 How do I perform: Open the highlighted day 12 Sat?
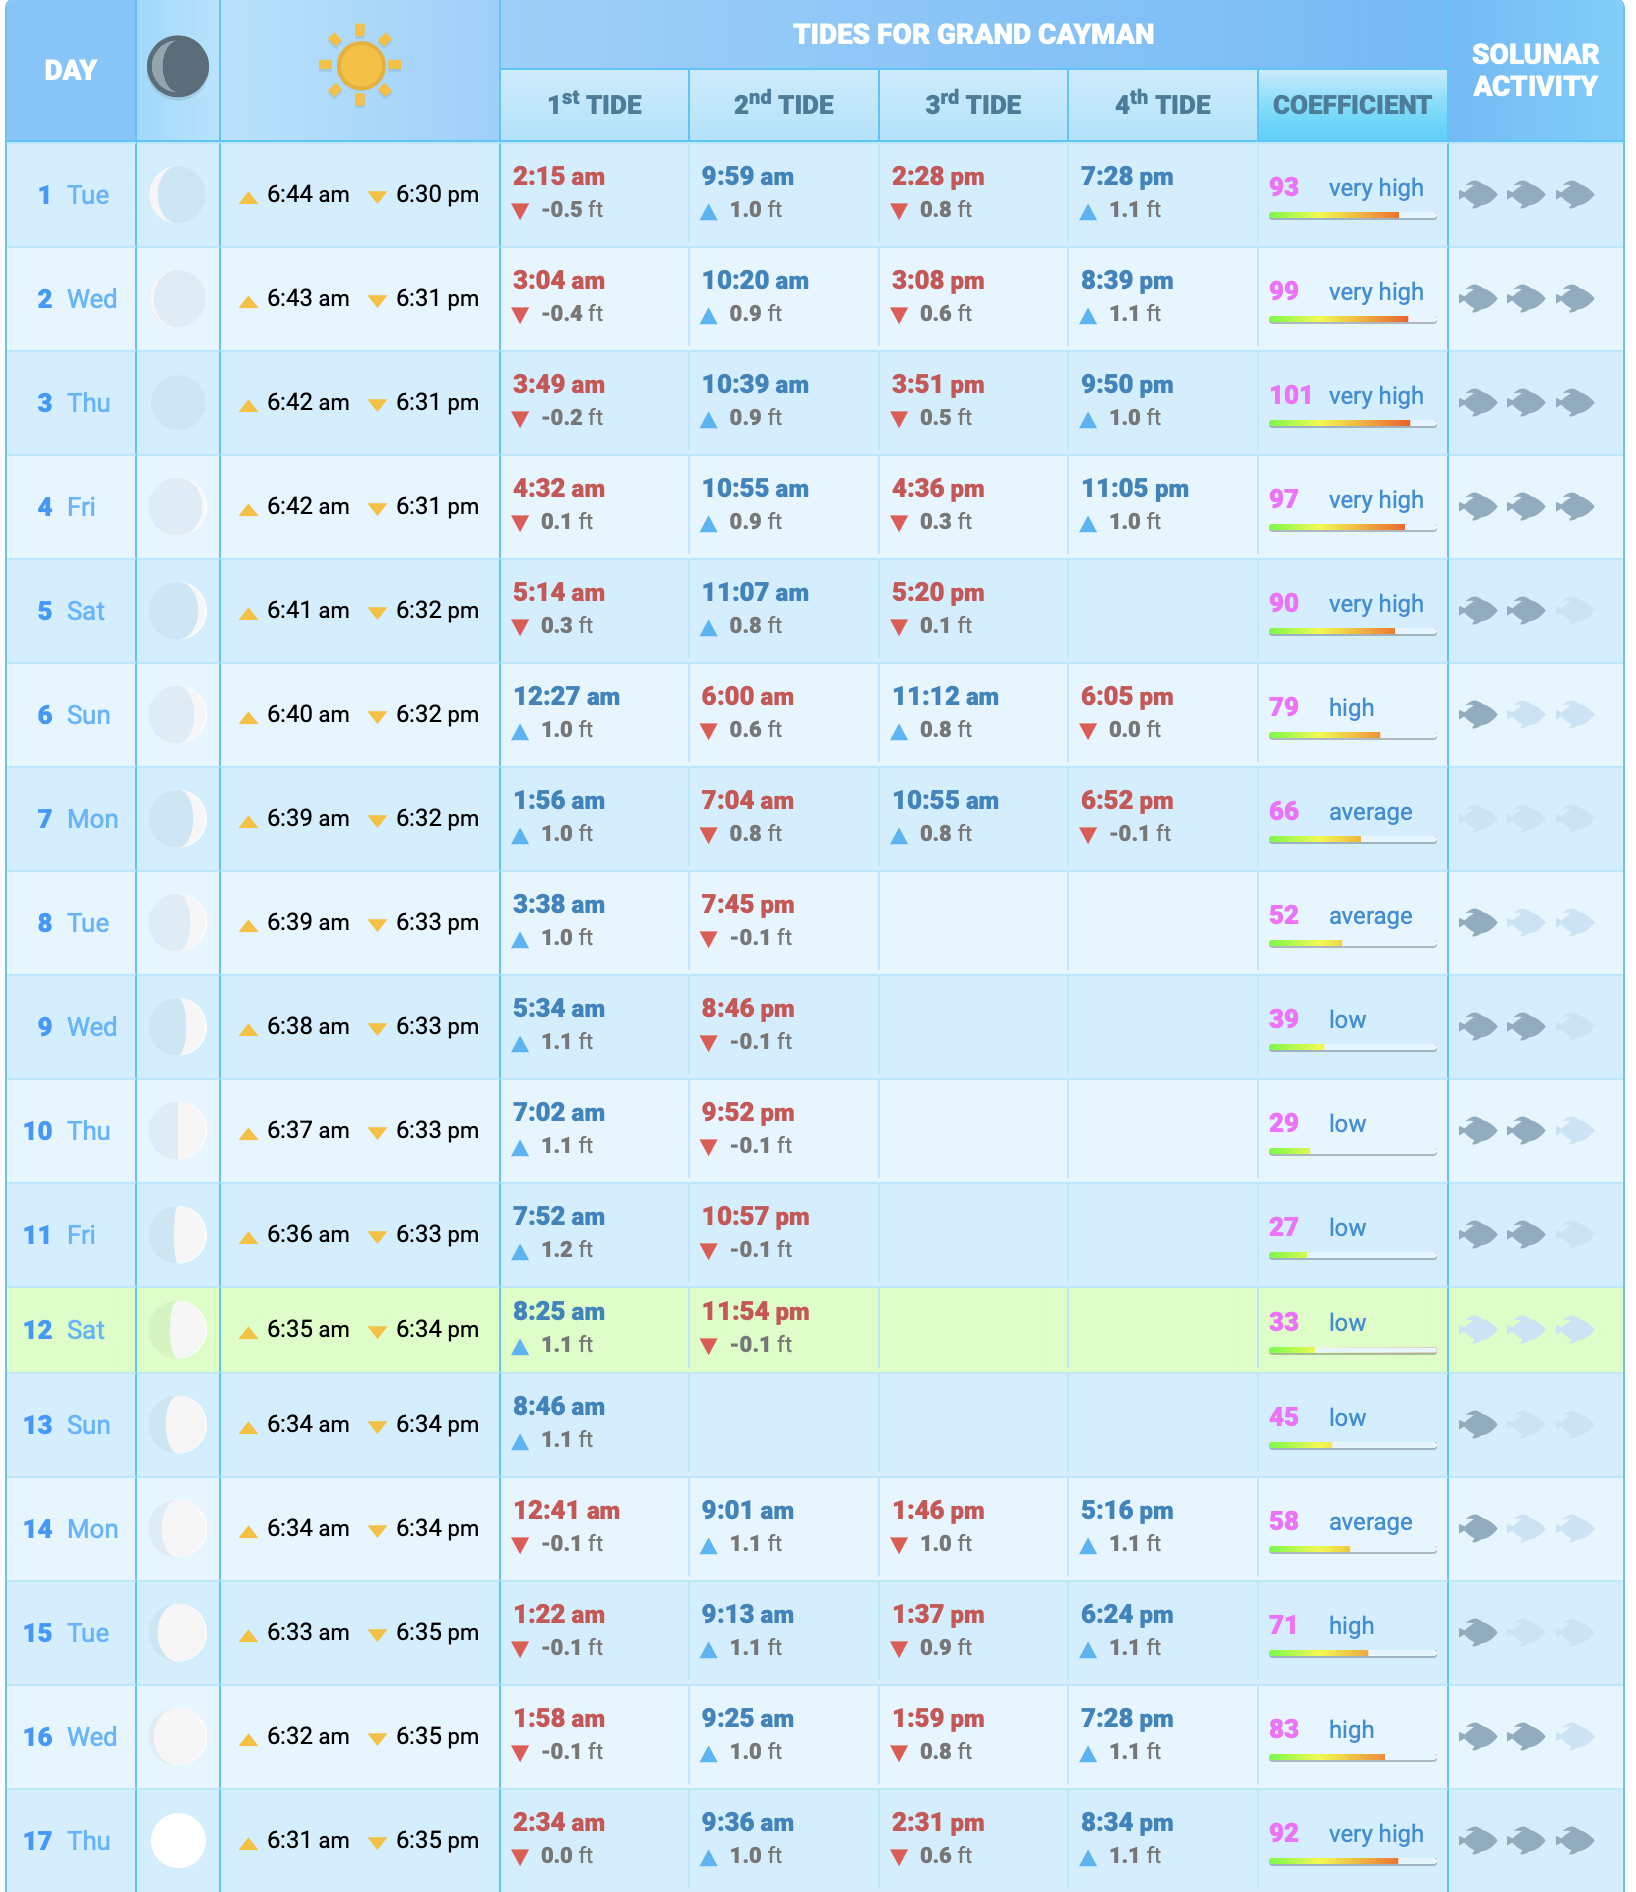[66, 1330]
